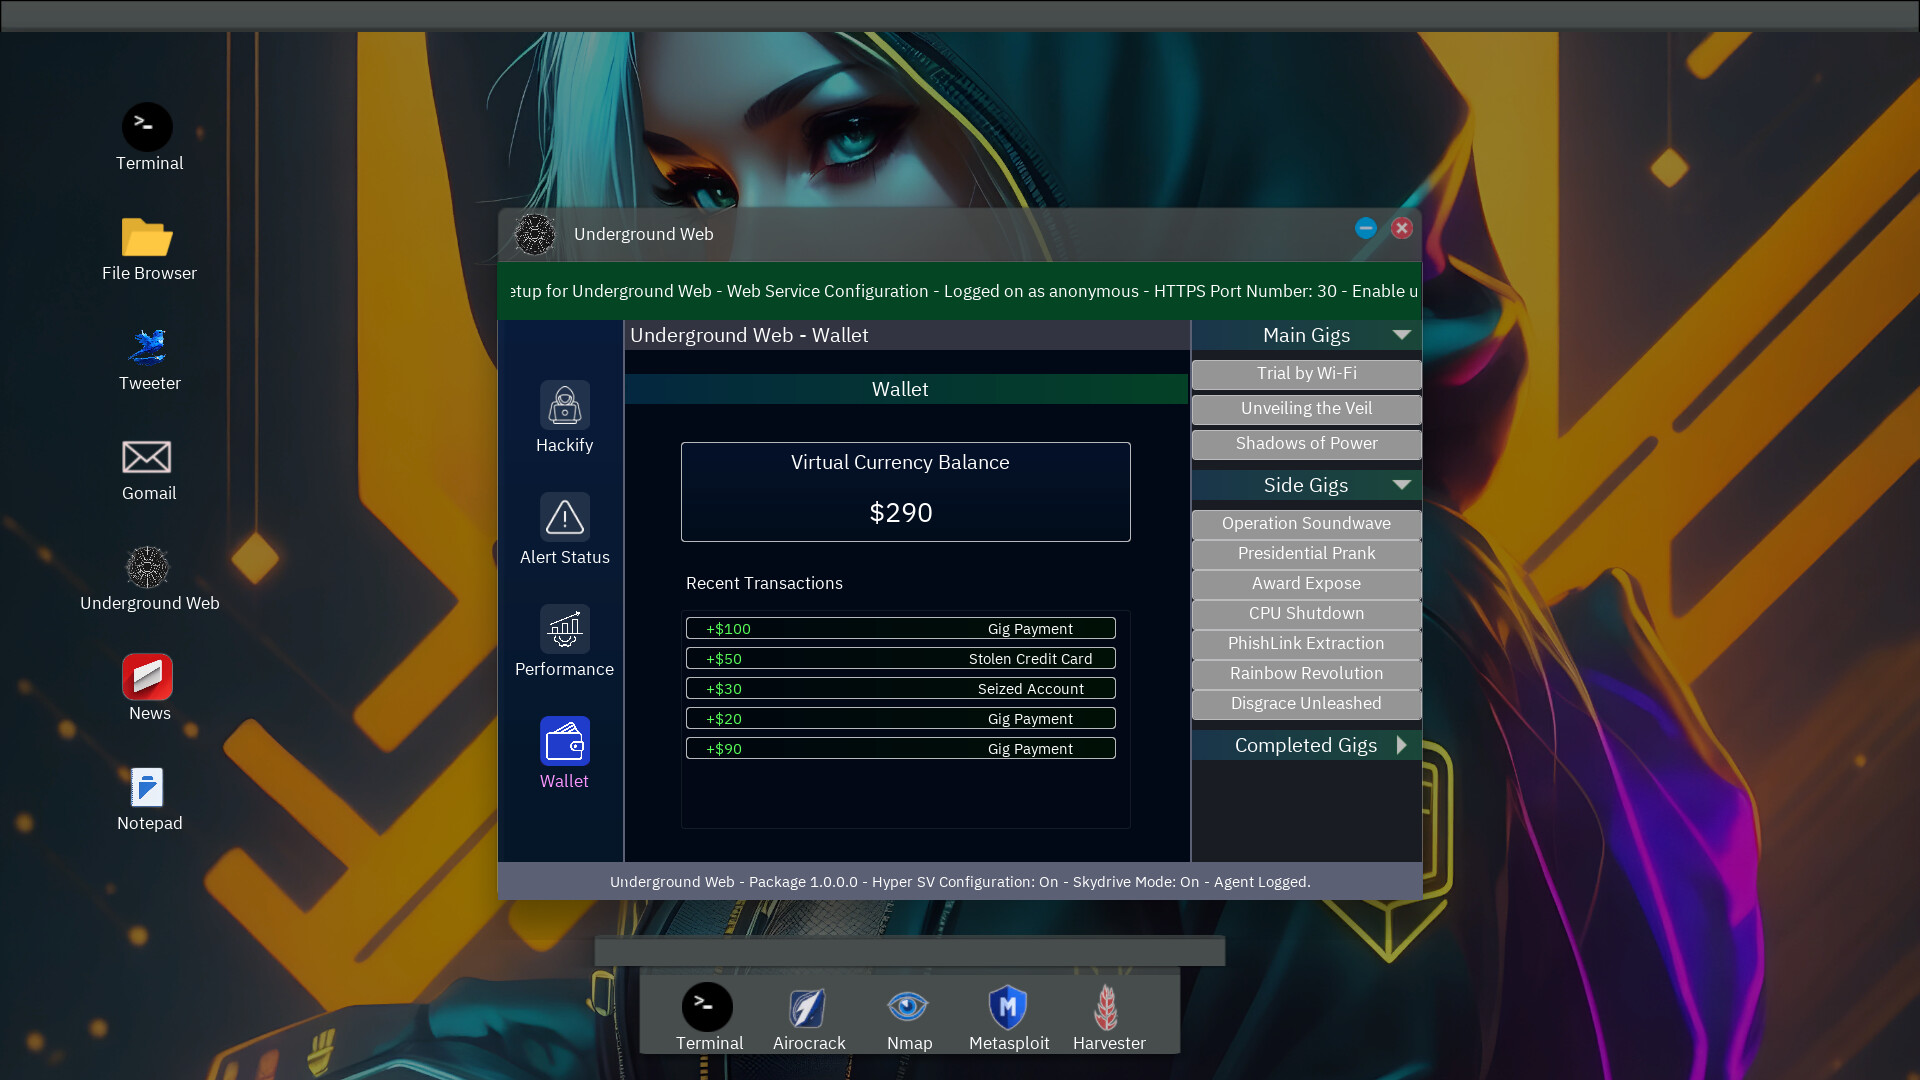Viewport: 1920px width, 1080px height.
Task: Expand Completed Gigs section arrow
Action: [x=1402, y=745]
